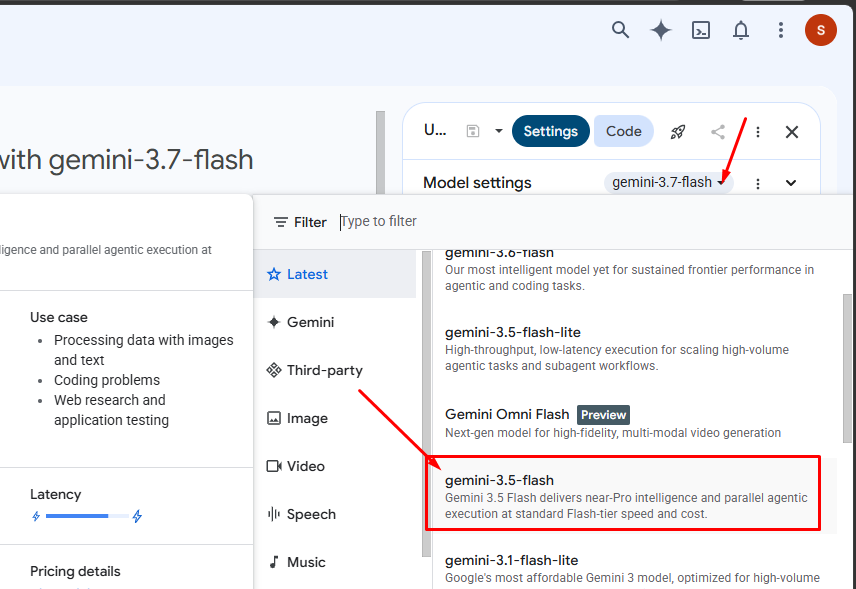
Task: Click the "Model settings" label
Action: click(477, 183)
